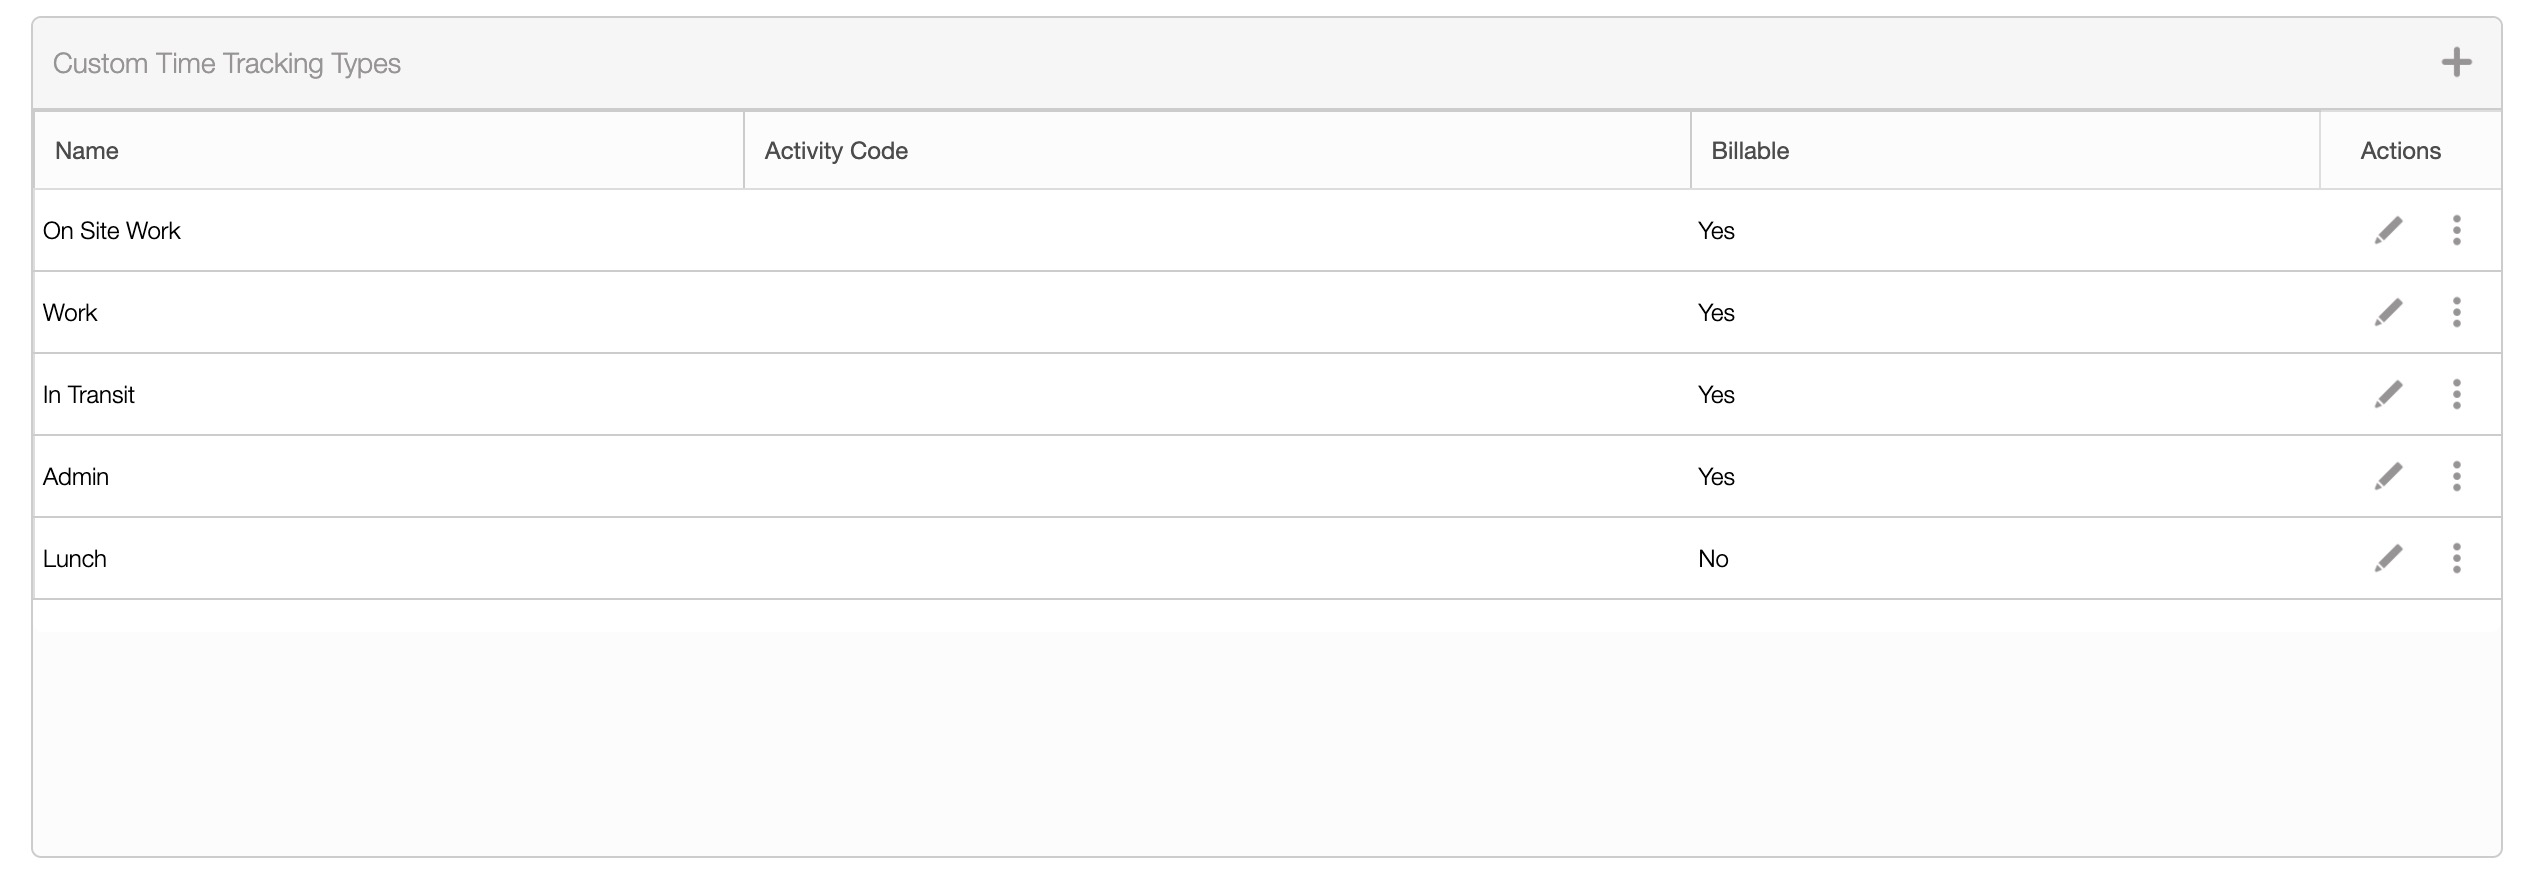2530x876 pixels.
Task: Edit the On Site Work entry
Action: (x=2388, y=230)
